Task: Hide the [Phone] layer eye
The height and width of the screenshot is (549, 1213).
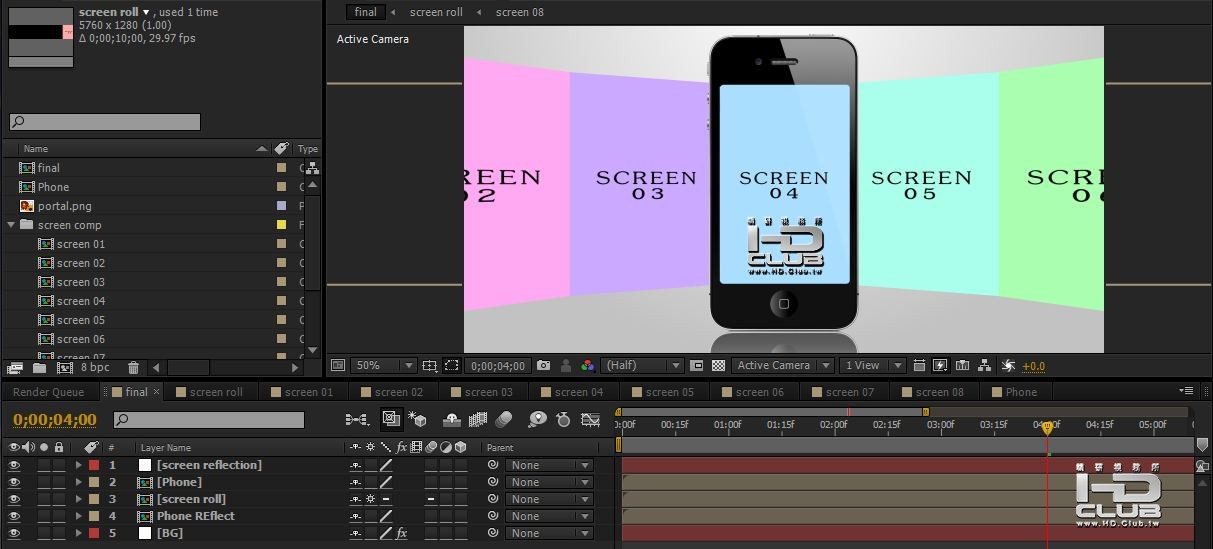Action: pos(14,482)
